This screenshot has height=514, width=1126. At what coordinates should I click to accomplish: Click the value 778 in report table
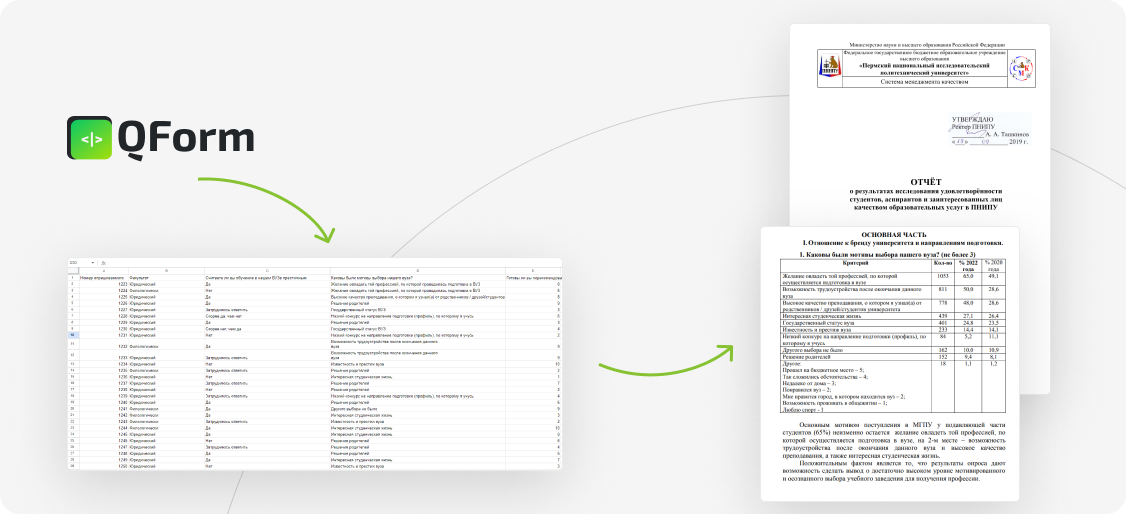[x=943, y=303]
